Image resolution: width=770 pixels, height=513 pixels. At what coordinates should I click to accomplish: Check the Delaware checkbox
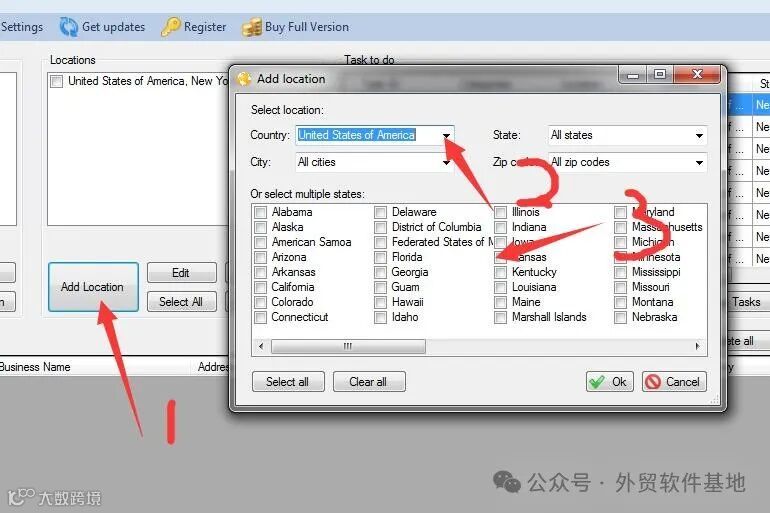coord(380,212)
